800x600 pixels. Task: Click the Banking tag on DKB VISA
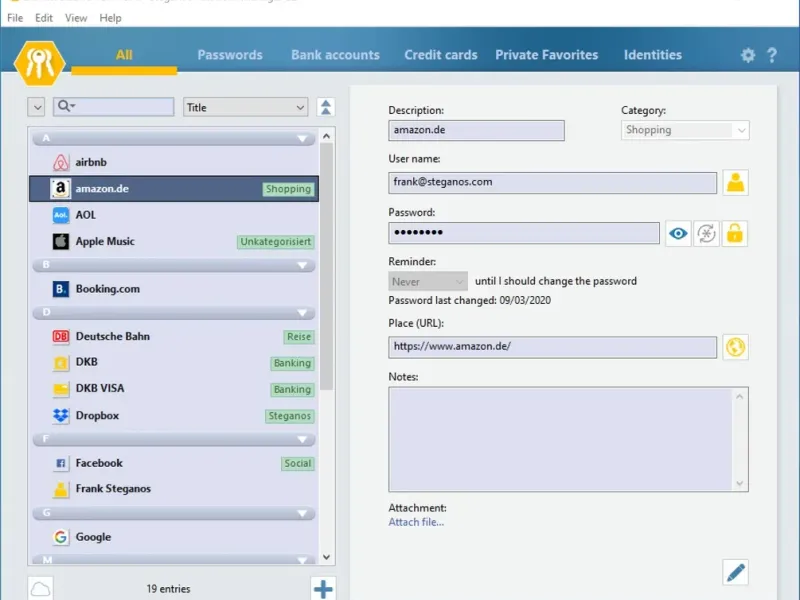point(292,390)
